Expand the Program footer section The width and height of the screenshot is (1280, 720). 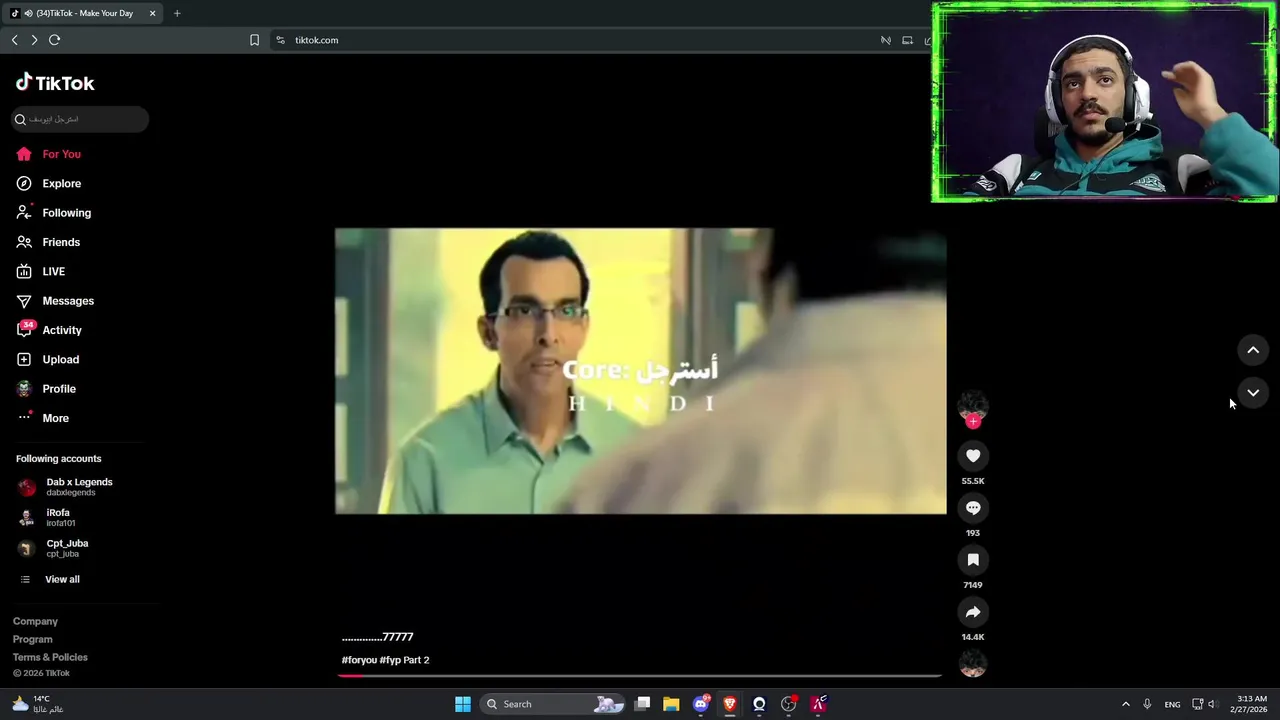click(x=32, y=639)
